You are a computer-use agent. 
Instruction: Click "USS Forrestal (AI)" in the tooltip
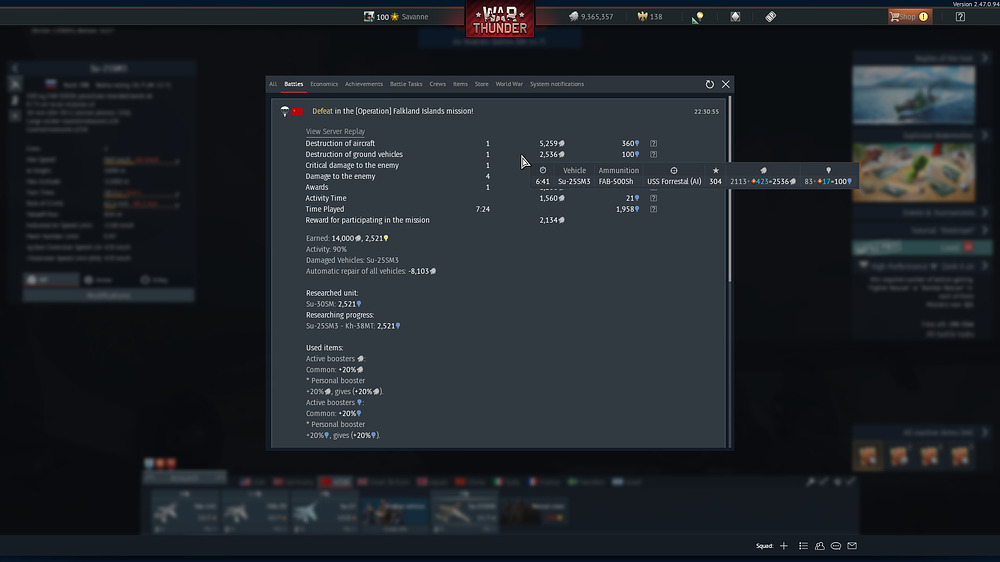[x=674, y=182]
